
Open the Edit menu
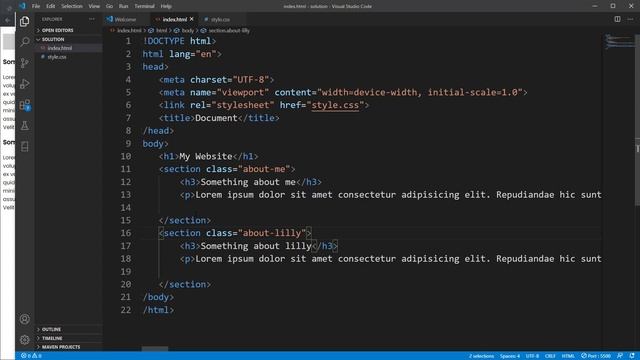tap(50, 6)
